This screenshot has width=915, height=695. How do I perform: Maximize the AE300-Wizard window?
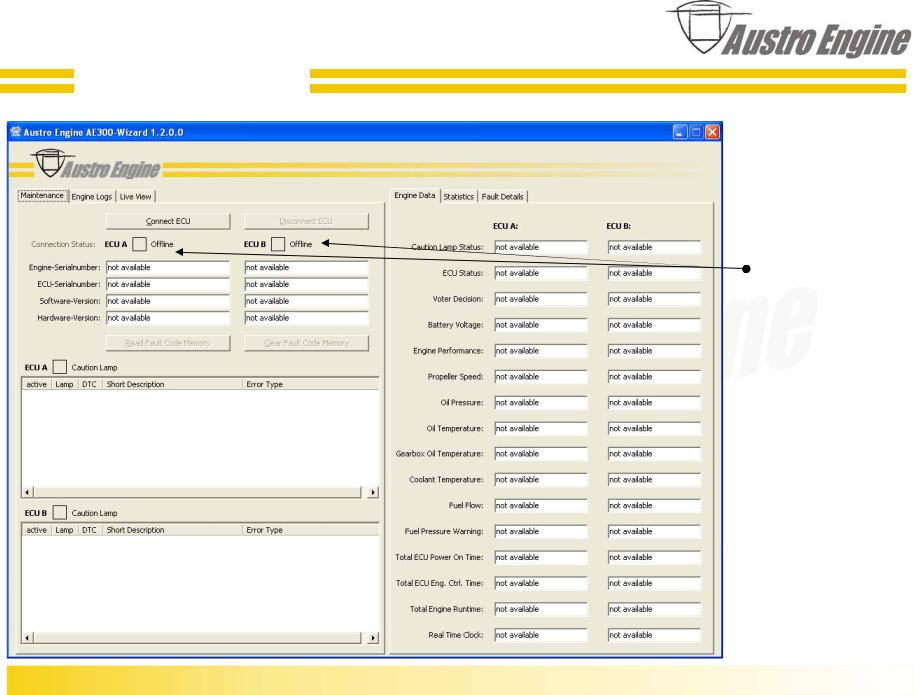coord(696,132)
